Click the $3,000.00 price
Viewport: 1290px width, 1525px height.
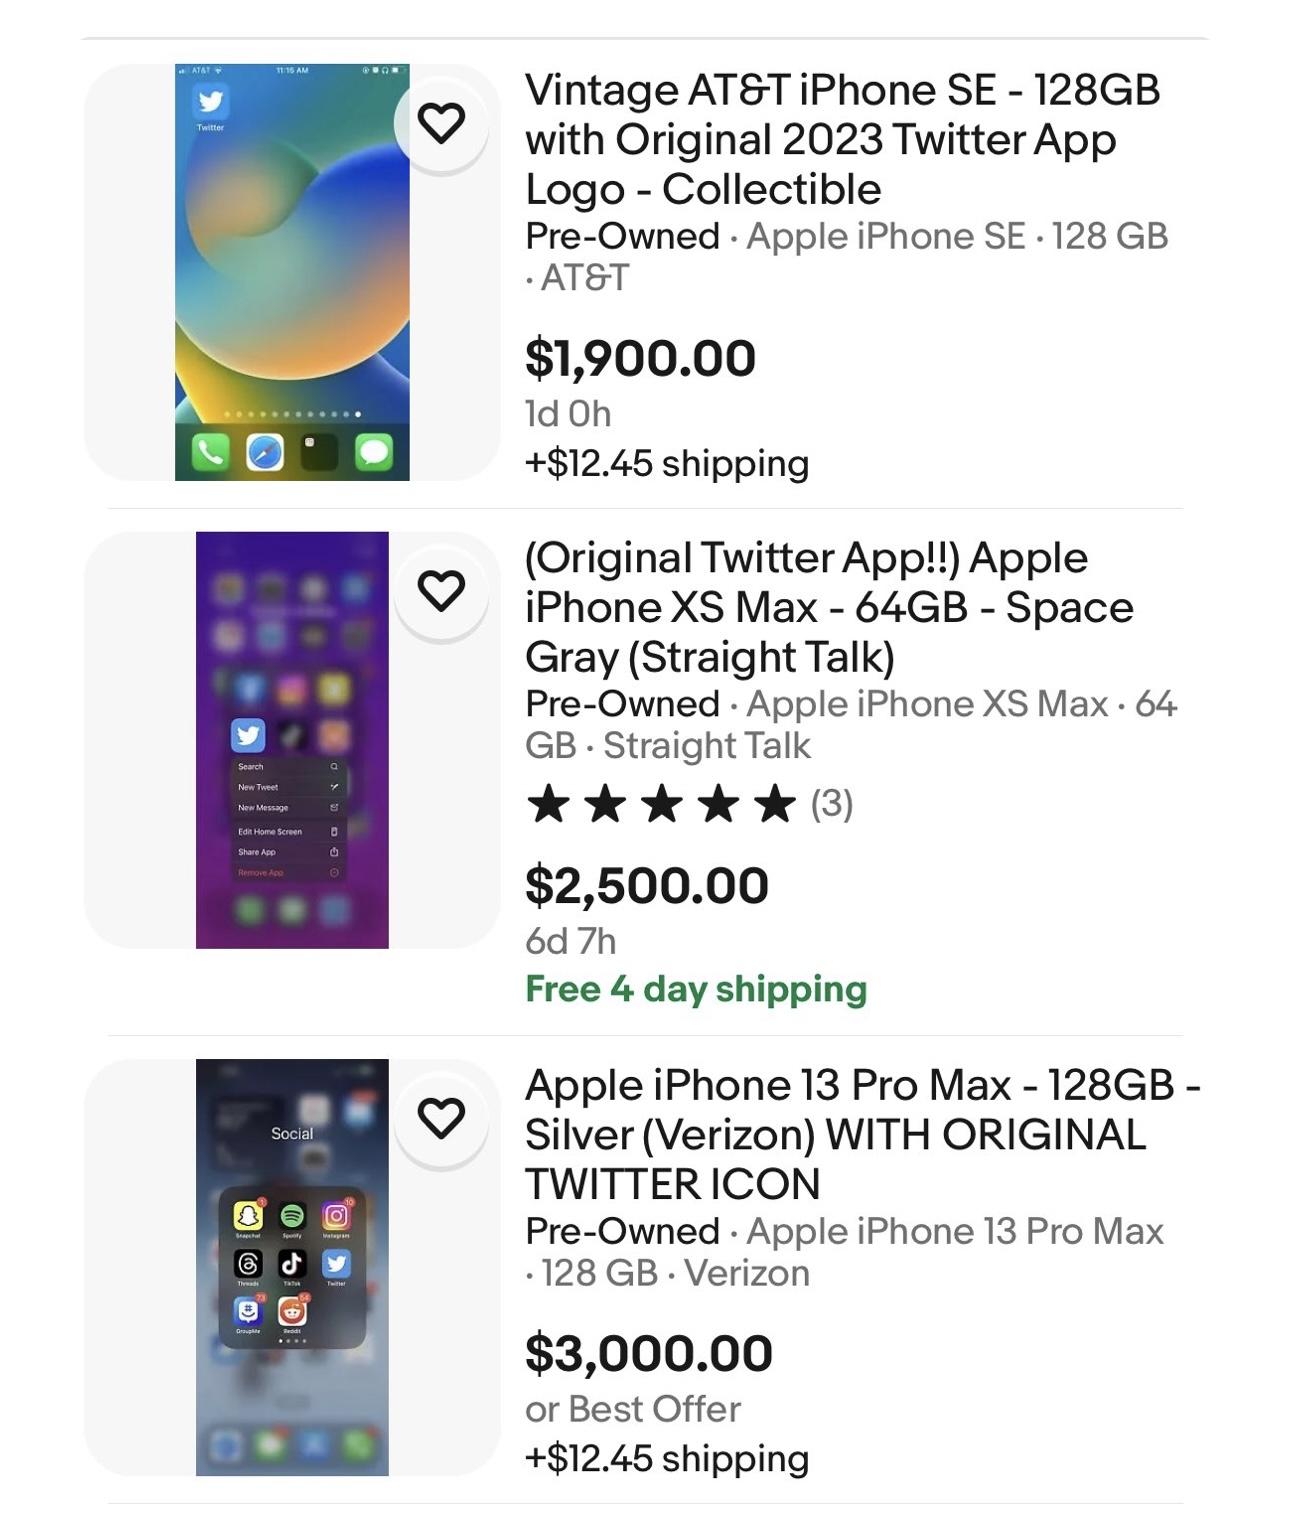[648, 1353]
